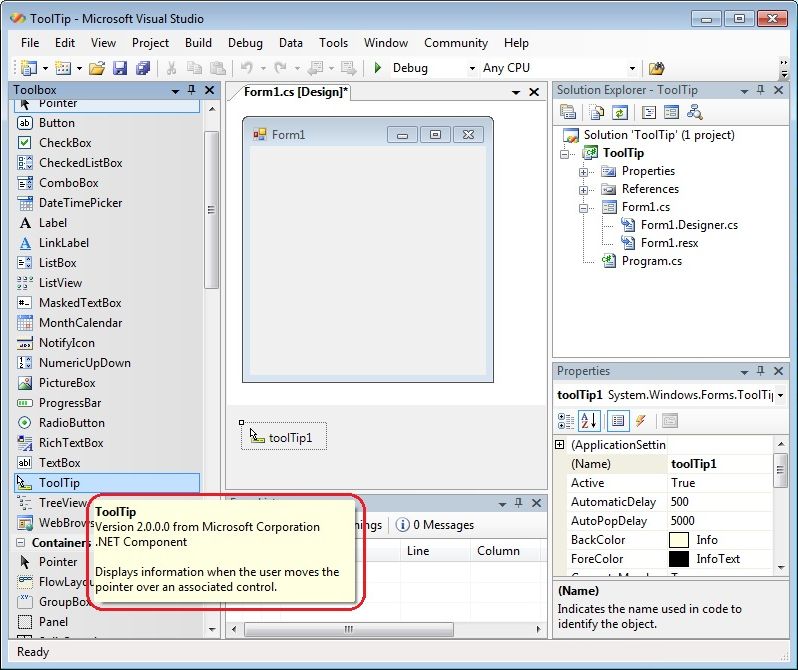Pin the Toolbox panel with auto-hide icon

tap(192, 90)
